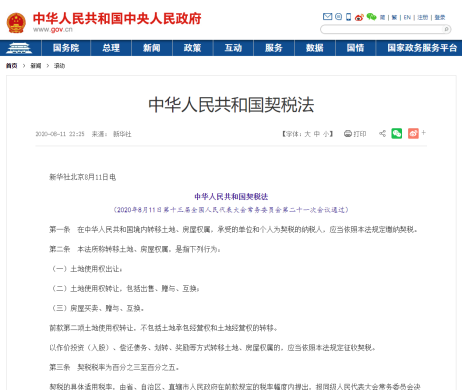Switch to traditional Chinese 繁
The height and width of the screenshot is (391, 463).
coord(394,17)
